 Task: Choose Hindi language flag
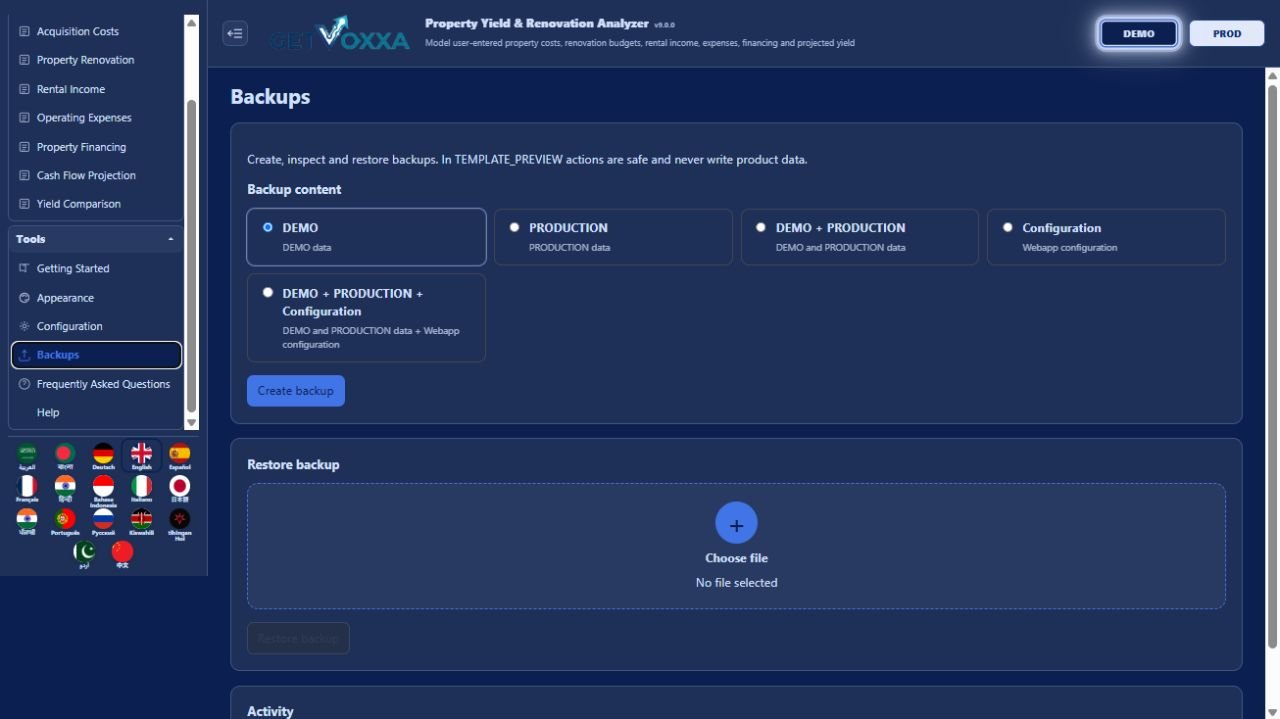pos(65,489)
